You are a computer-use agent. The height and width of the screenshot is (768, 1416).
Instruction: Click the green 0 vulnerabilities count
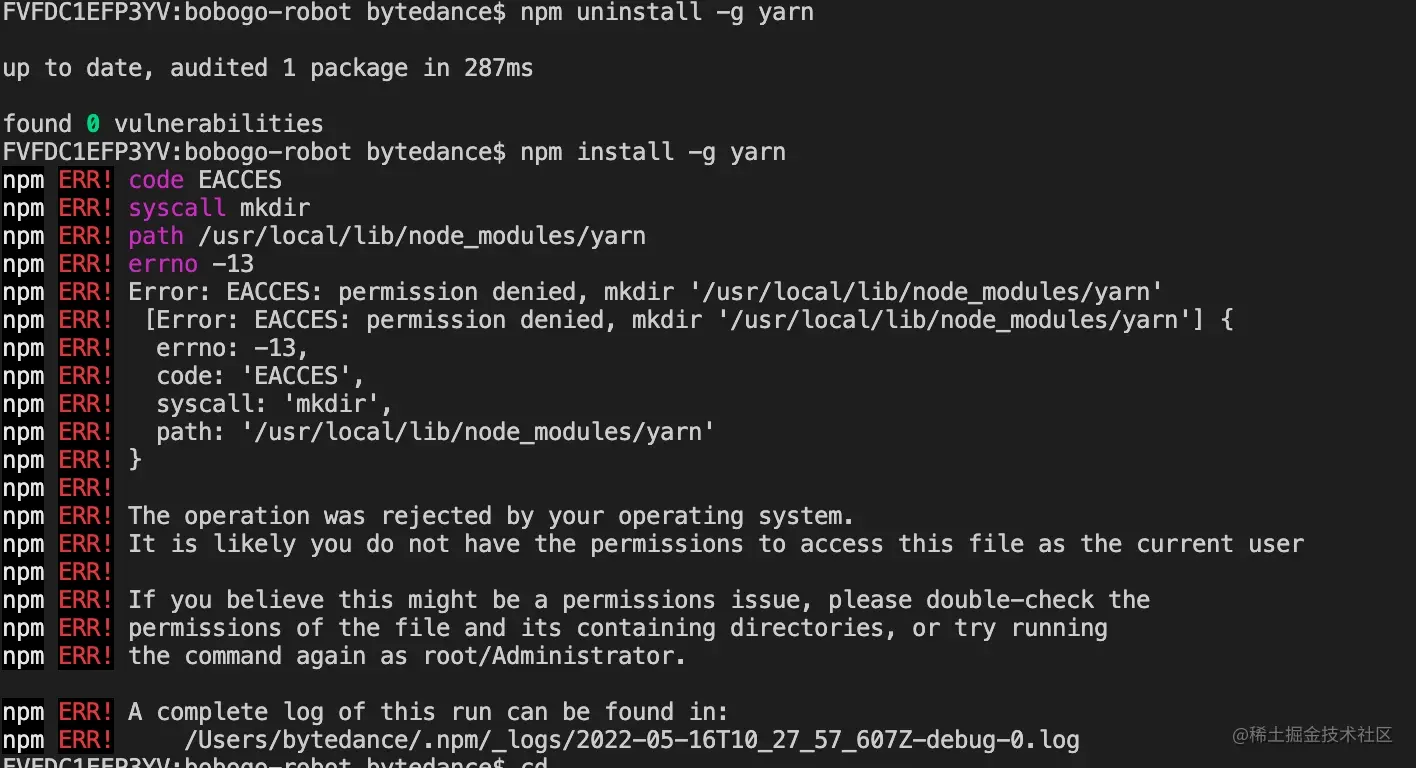[92, 124]
